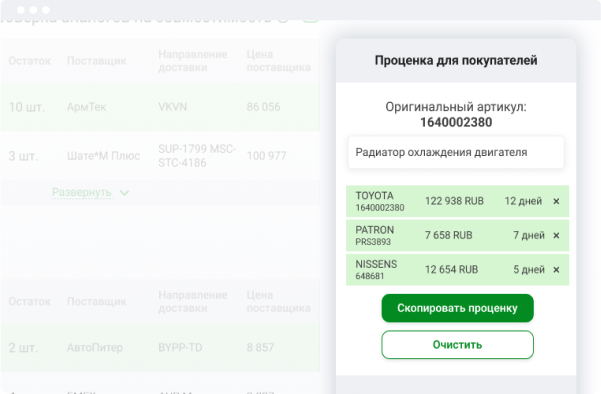The image size is (601, 394).
Task: Click the 7 дней delivery time
Action: coord(529,235)
